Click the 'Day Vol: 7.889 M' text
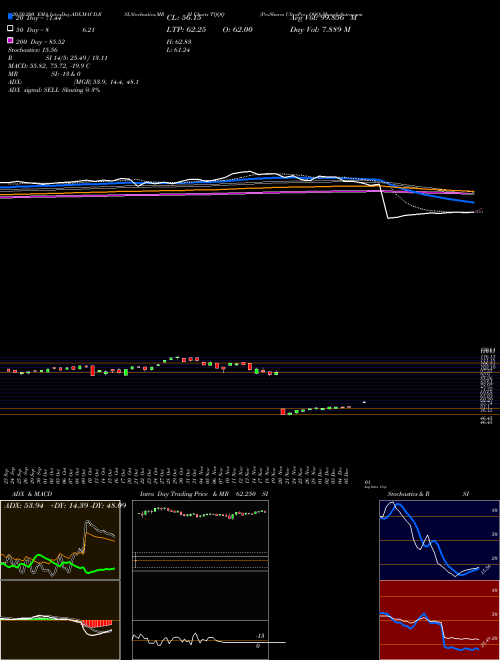Image resolution: width=500 pixels, height=660 pixels. pos(320,29)
